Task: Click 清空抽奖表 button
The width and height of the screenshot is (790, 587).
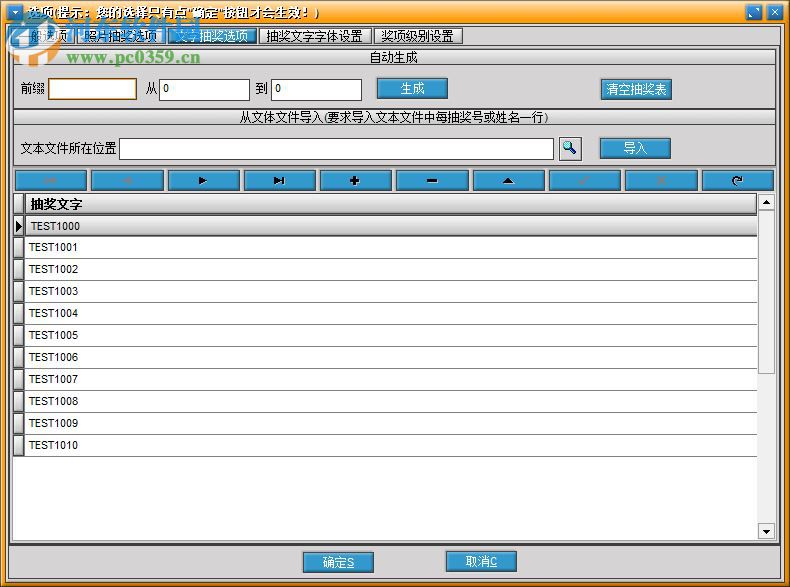Action: [x=636, y=89]
